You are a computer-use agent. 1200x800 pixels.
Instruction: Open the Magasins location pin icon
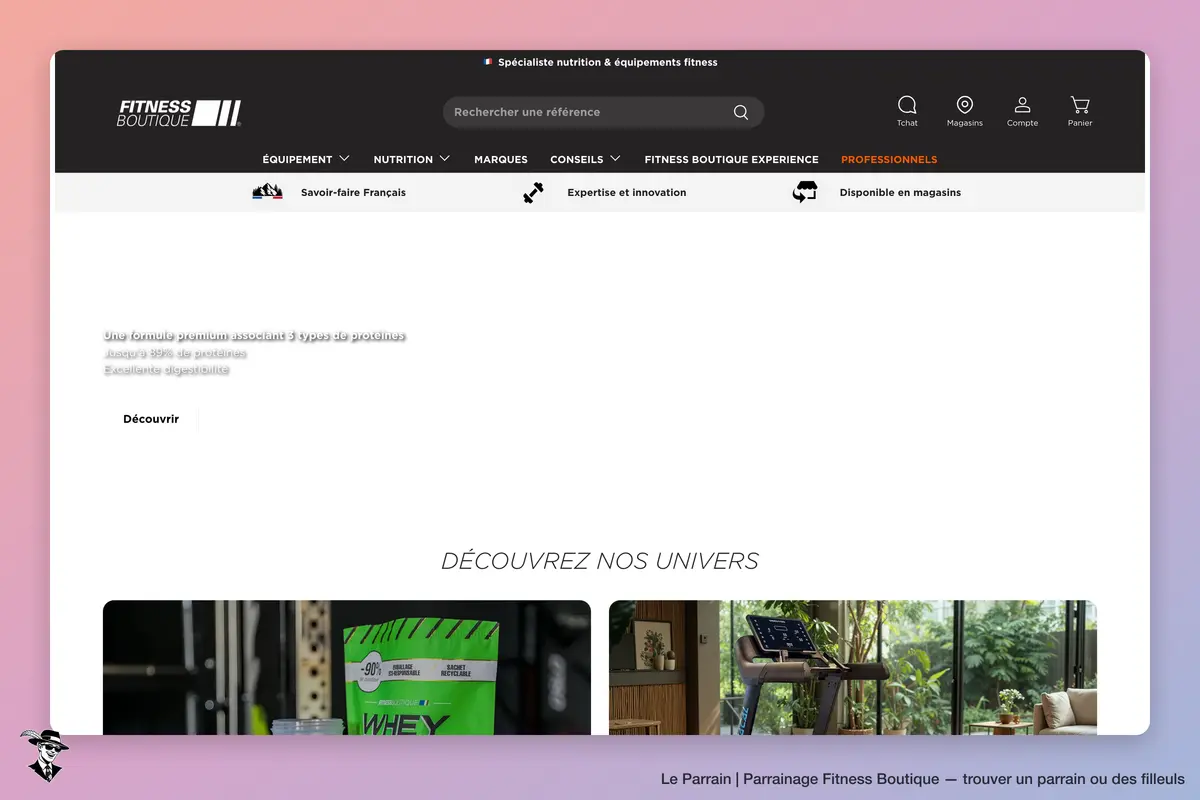965,105
